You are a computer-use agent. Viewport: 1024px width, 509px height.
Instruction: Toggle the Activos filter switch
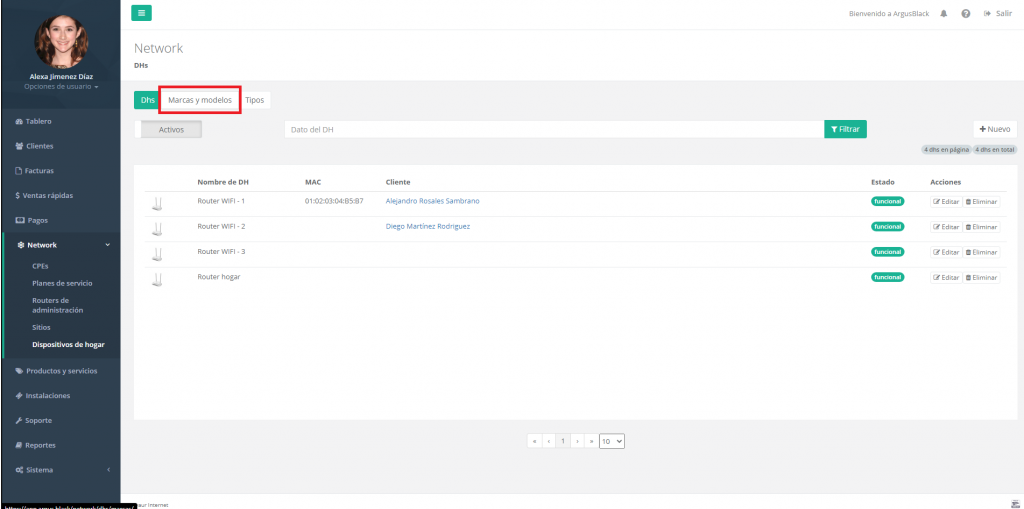(x=171, y=129)
